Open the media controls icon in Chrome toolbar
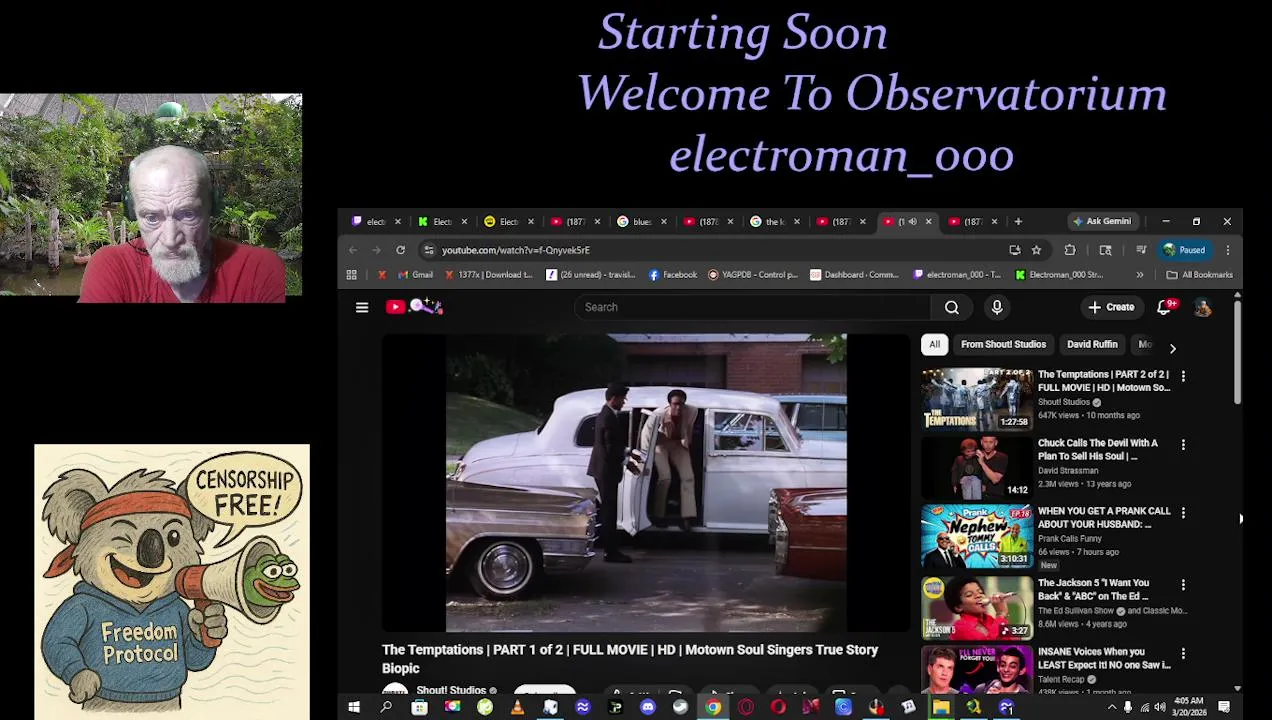The width and height of the screenshot is (1272, 720). 1141,250
